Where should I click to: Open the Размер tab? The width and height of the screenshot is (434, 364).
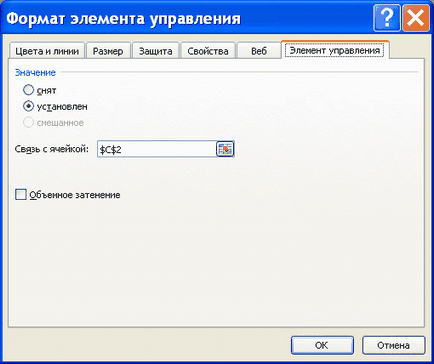(x=108, y=51)
